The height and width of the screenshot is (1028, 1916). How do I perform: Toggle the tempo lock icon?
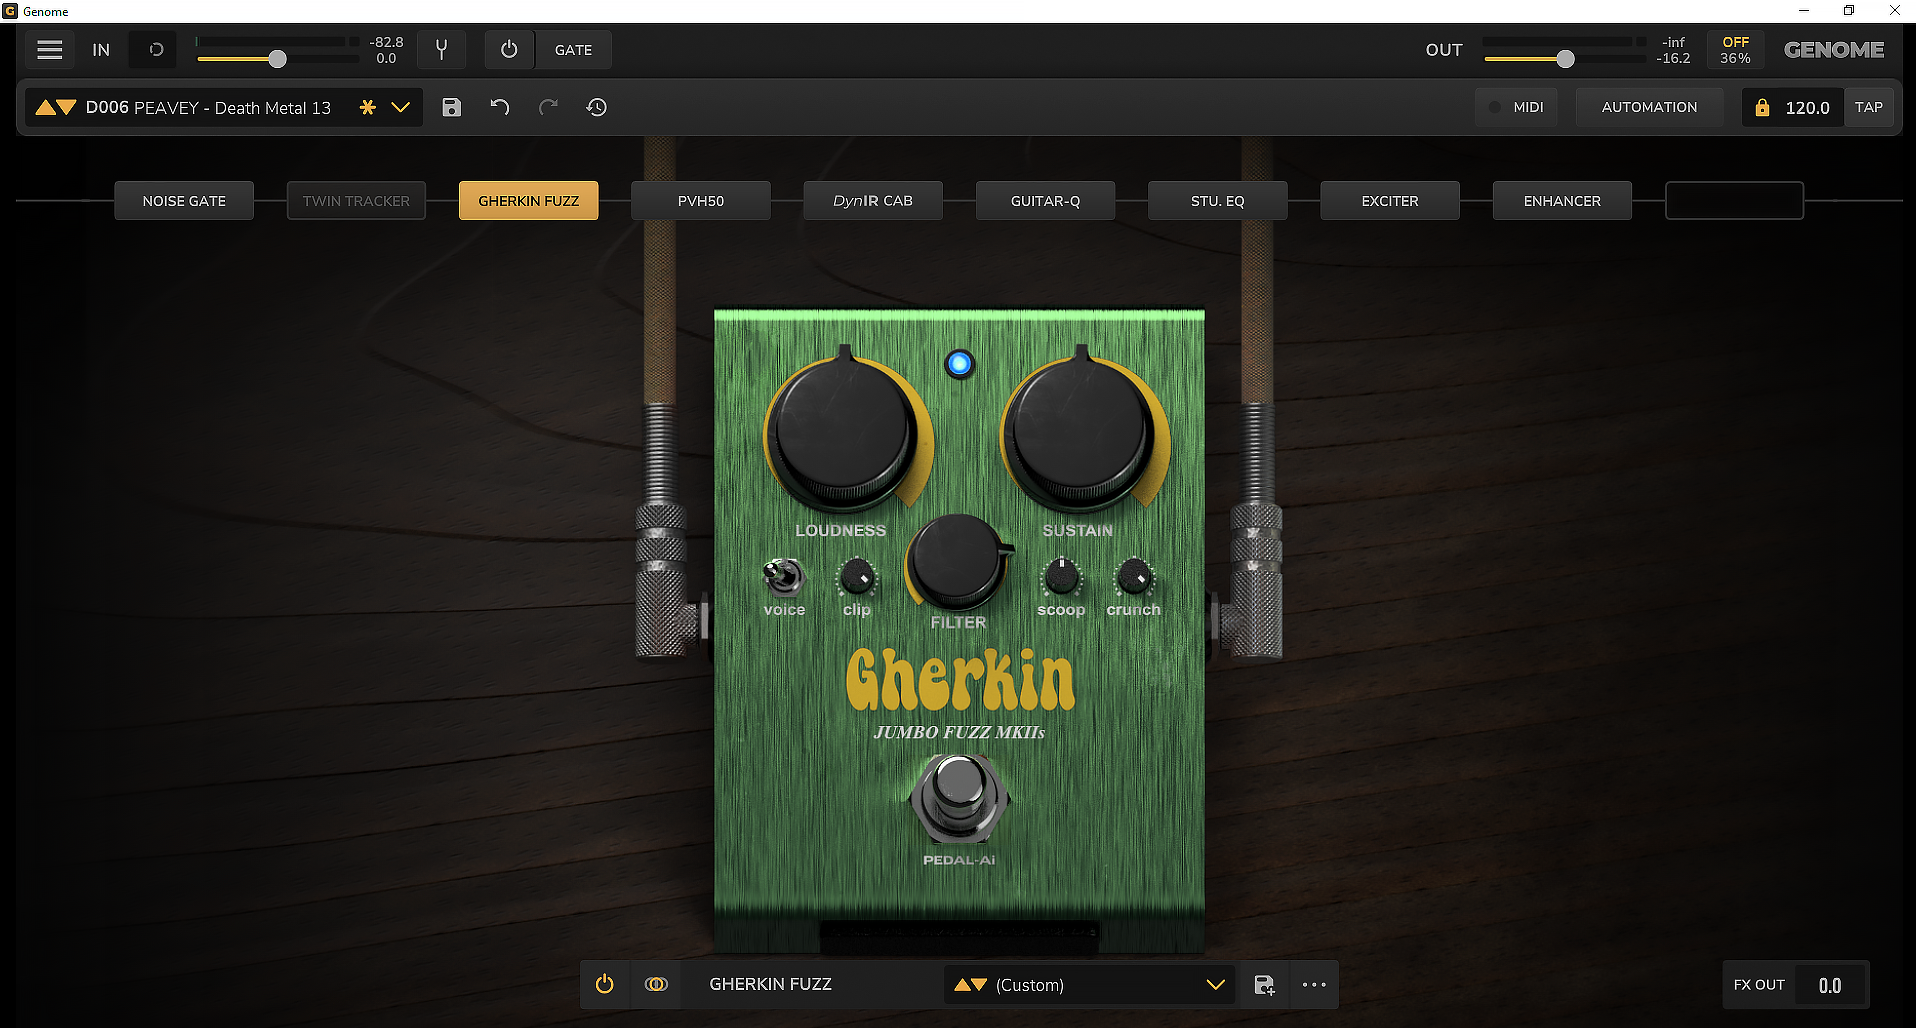(x=1762, y=107)
